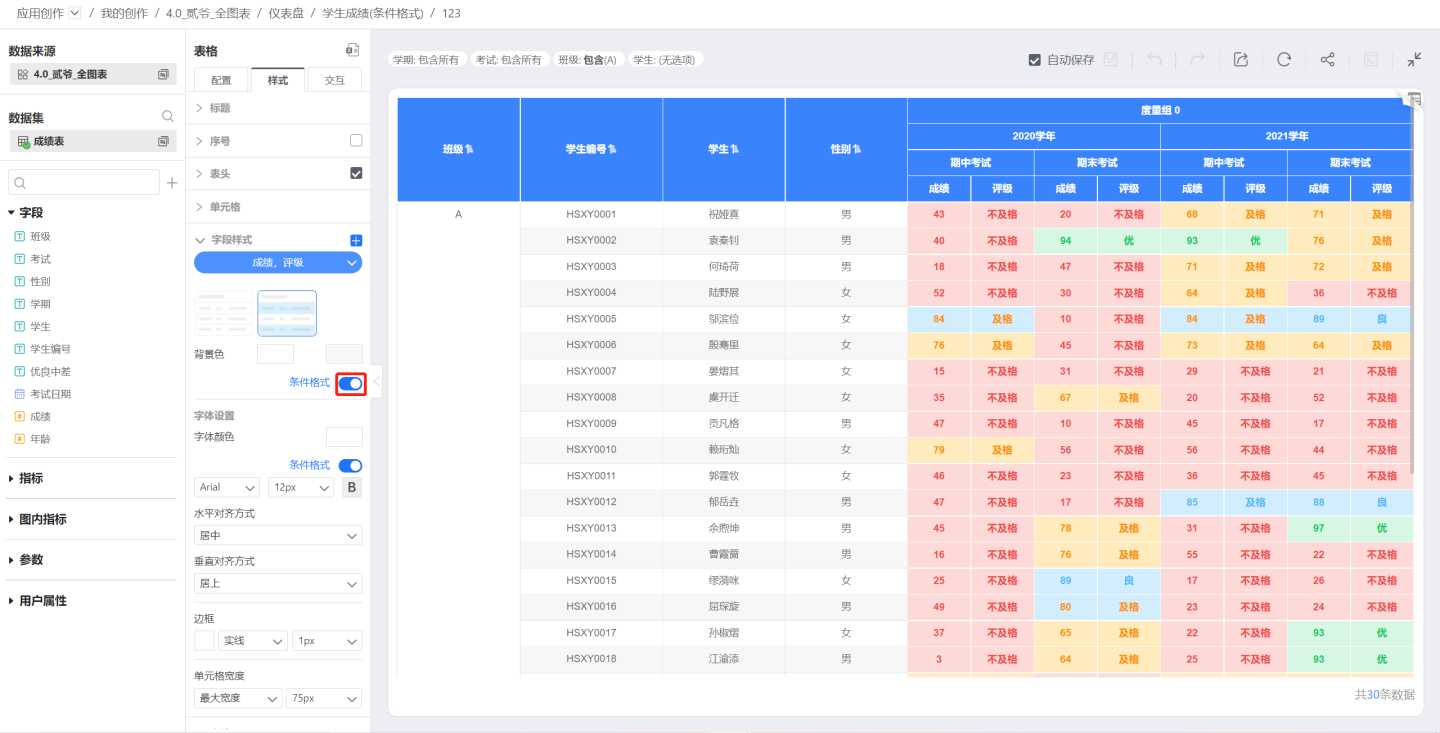Switch to the 配置 tab

[221, 80]
